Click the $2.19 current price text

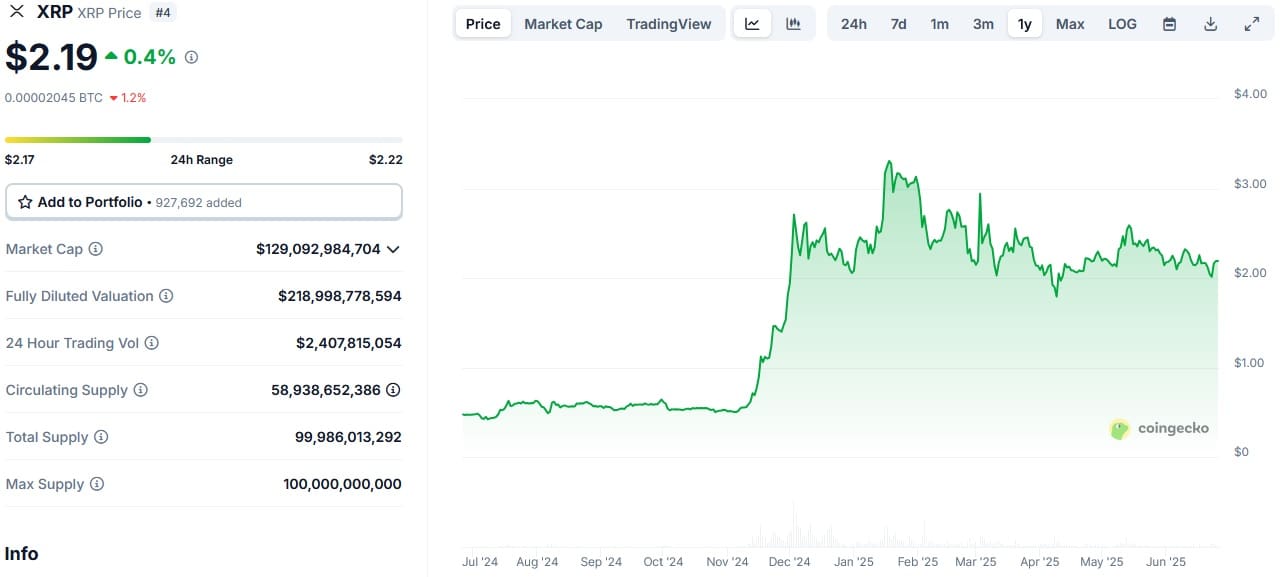pyautogui.click(x=51, y=57)
